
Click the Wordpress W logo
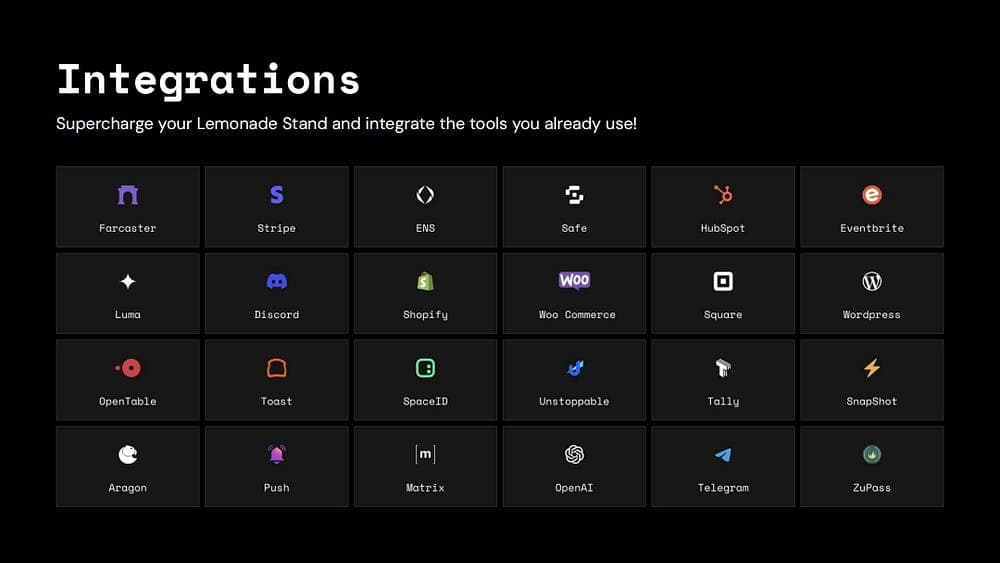pos(872,281)
